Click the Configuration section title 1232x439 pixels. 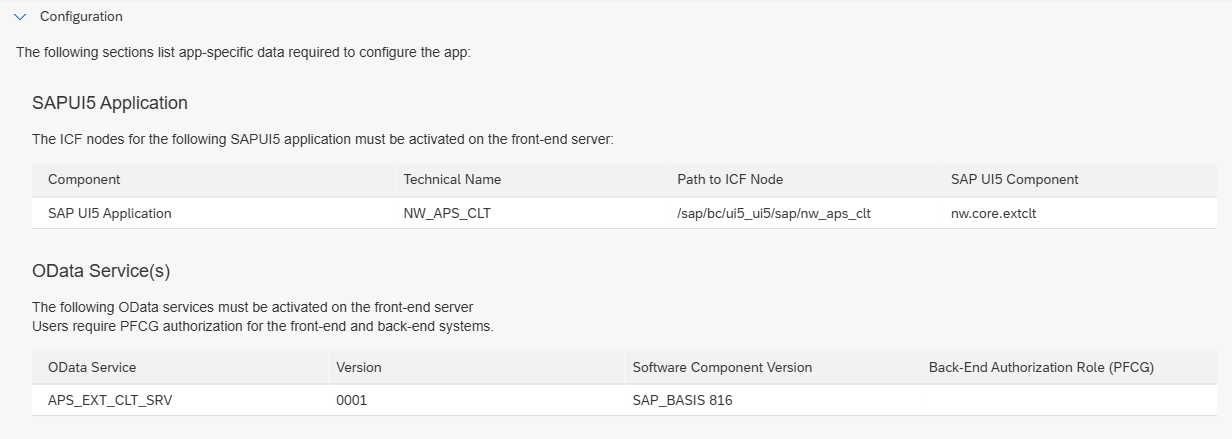[x=81, y=17]
